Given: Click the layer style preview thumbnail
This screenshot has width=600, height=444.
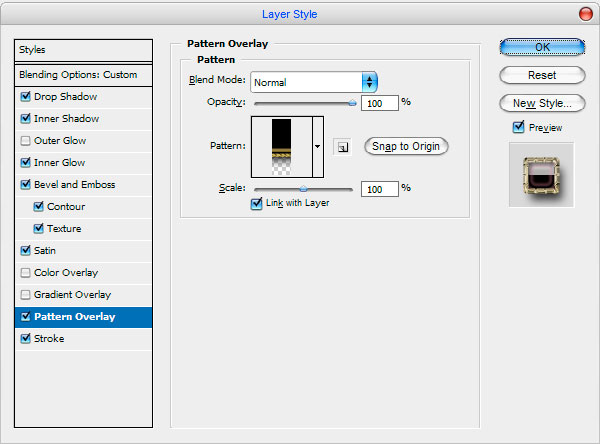Looking at the screenshot, I should point(541,175).
